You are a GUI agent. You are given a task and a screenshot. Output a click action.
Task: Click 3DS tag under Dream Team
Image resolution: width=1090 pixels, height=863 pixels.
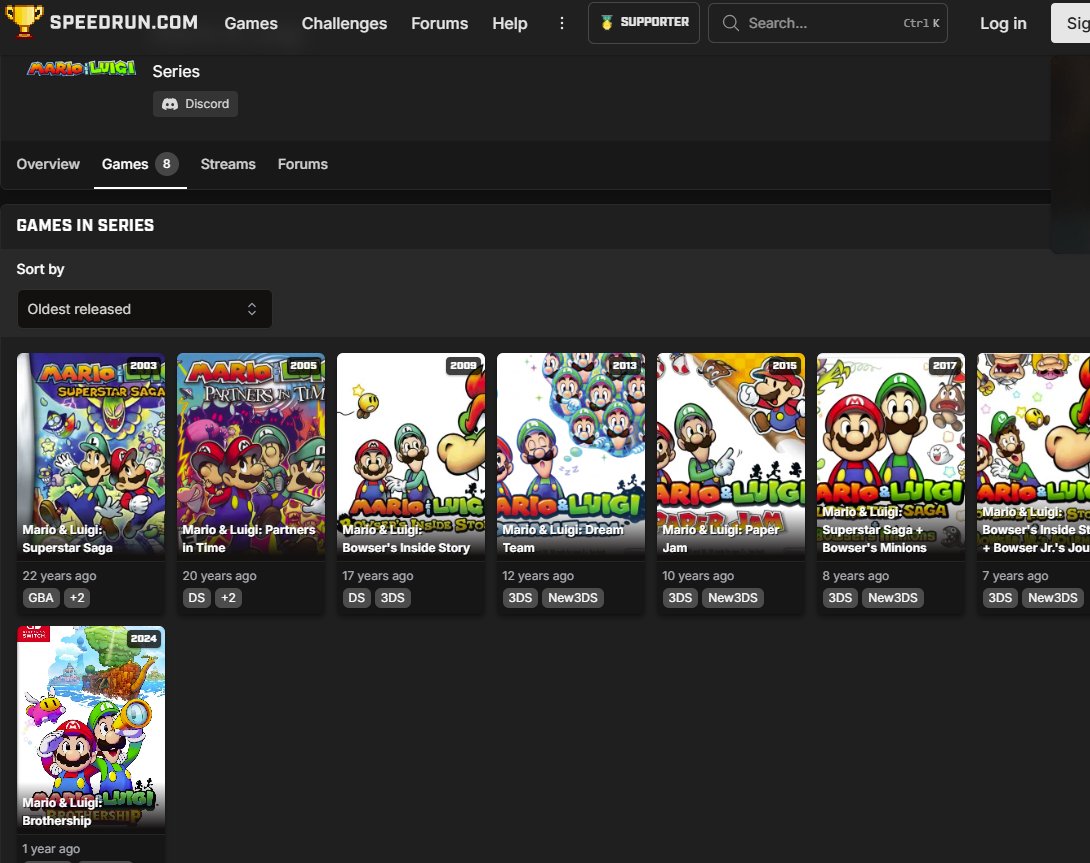[520, 597]
